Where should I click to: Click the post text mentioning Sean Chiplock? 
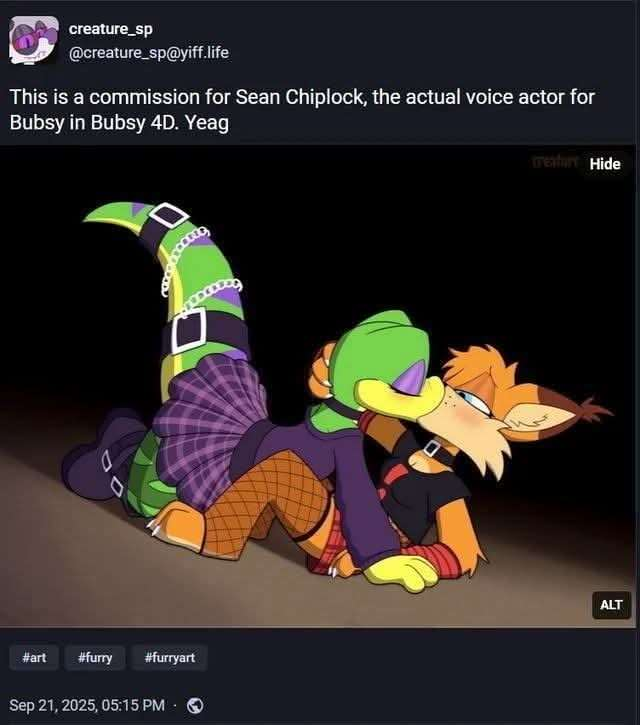tap(302, 110)
